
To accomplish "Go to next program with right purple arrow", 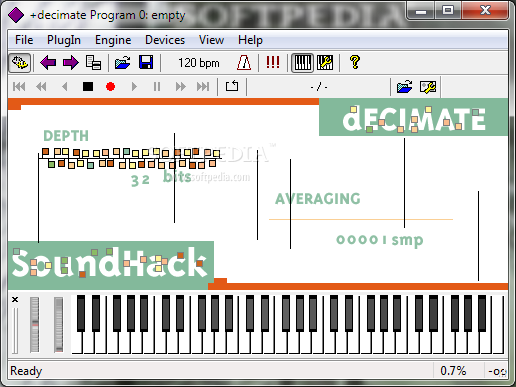I will point(70,63).
